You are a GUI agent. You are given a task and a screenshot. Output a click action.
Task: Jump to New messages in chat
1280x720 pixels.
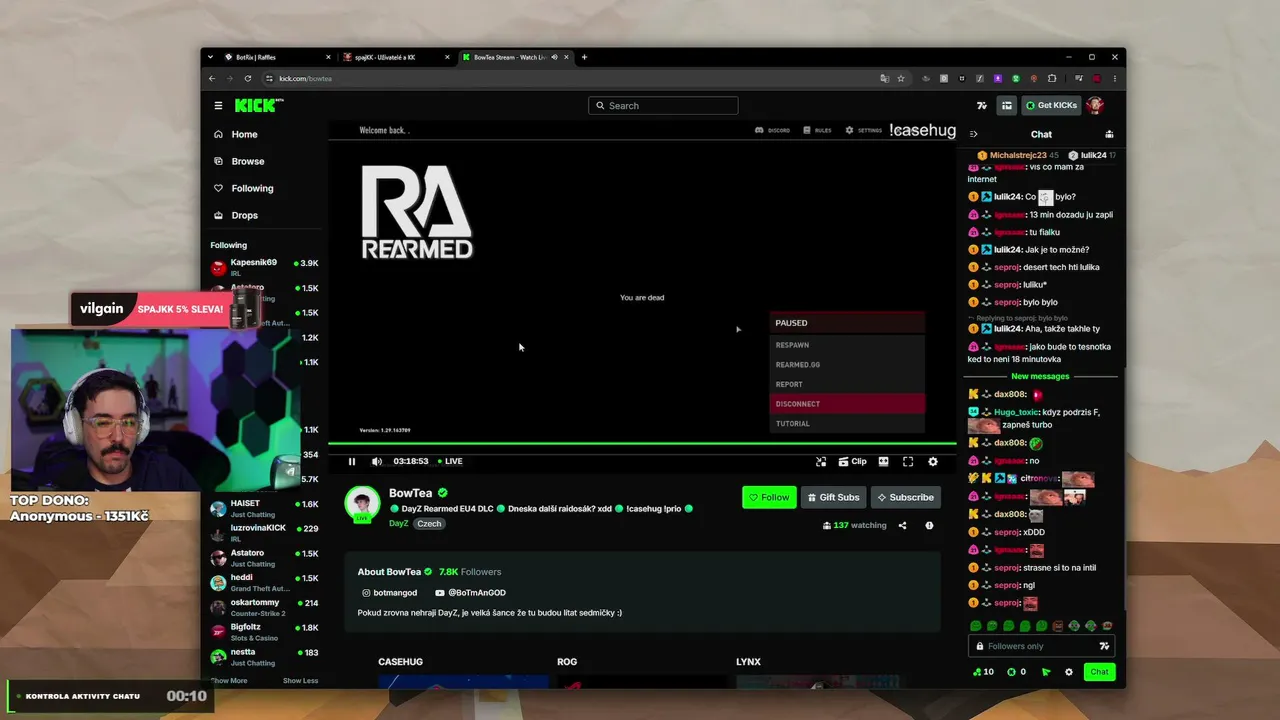tap(1040, 376)
